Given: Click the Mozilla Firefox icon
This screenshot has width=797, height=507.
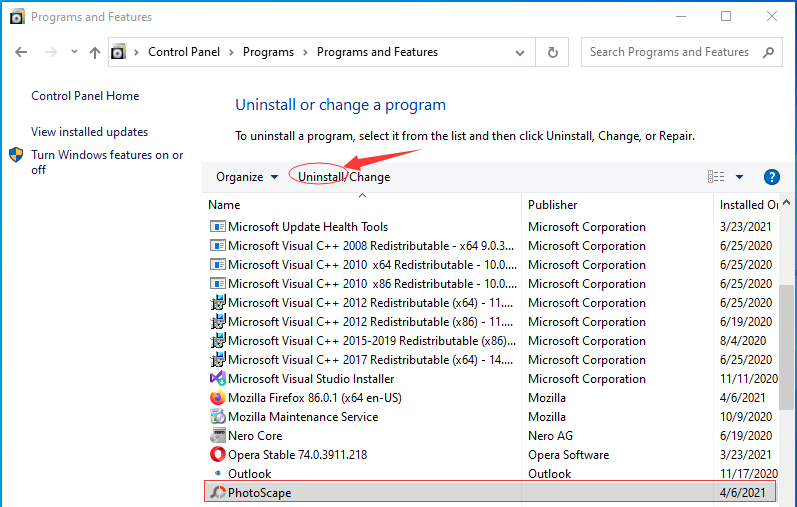Looking at the screenshot, I should coord(218,397).
